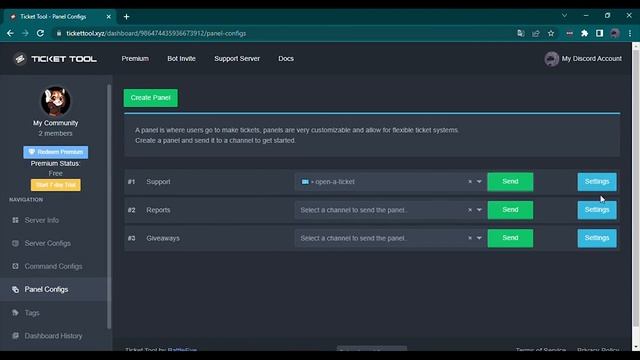The width and height of the screenshot is (640, 360).
Task: Send the Giveaways panel
Action: click(510, 238)
